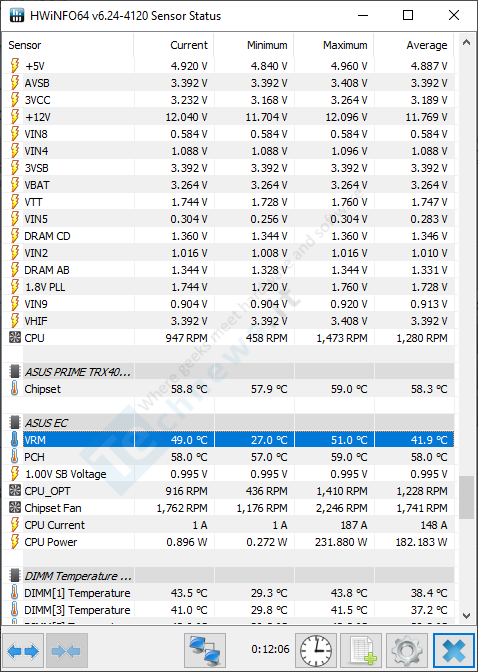The width and height of the screenshot is (478, 672).
Task: Click the lightning icon beside DRAM CD
Action: pyautogui.click(x=15, y=236)
